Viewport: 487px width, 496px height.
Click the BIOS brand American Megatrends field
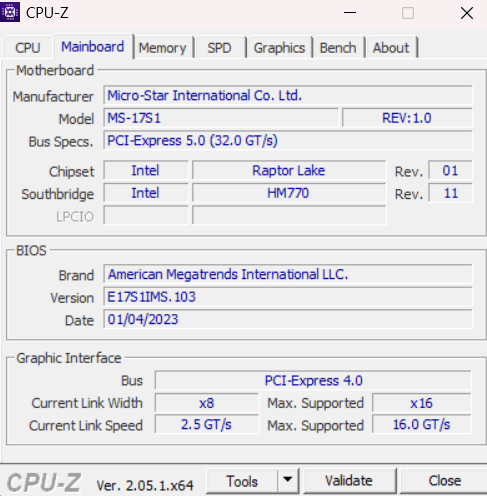288,274
